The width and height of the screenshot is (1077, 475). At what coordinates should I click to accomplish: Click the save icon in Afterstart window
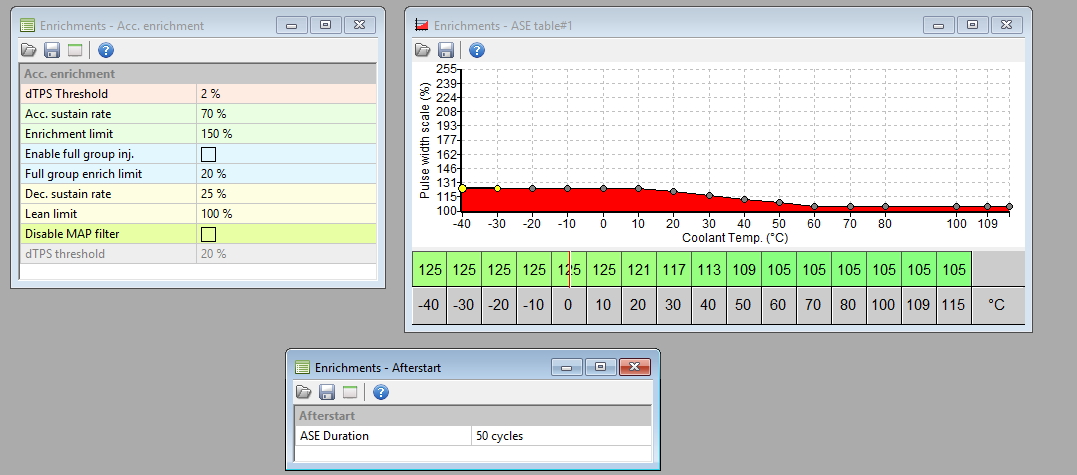(327, 392)
